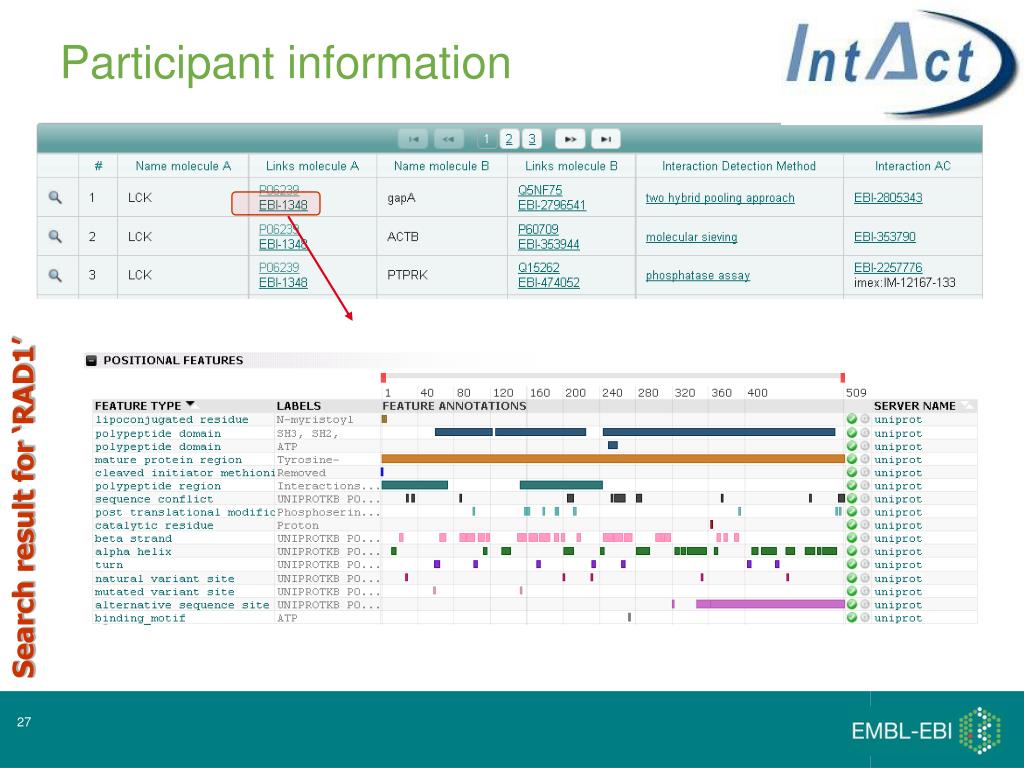This screenshot has width=1024, height=768.
Task: Open P60709 link for ACTB
Action: click(x=538, y=229)
